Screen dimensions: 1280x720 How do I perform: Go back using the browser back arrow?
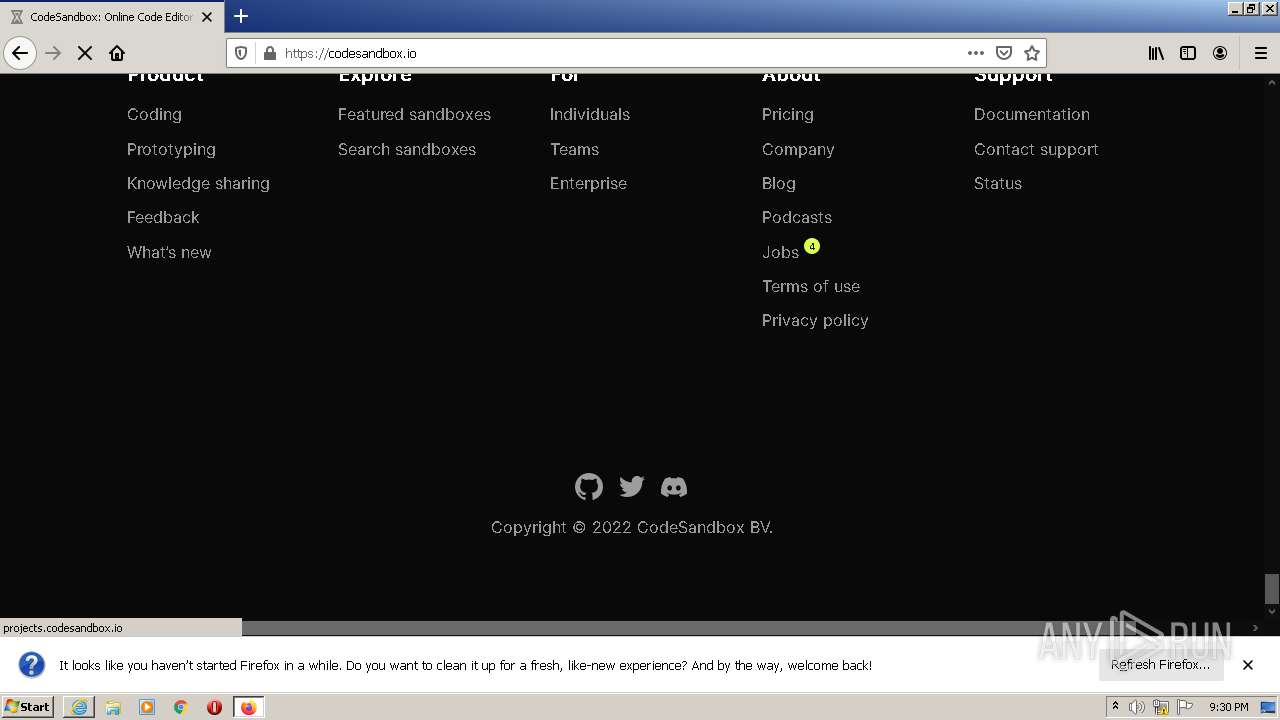point(20,53)
